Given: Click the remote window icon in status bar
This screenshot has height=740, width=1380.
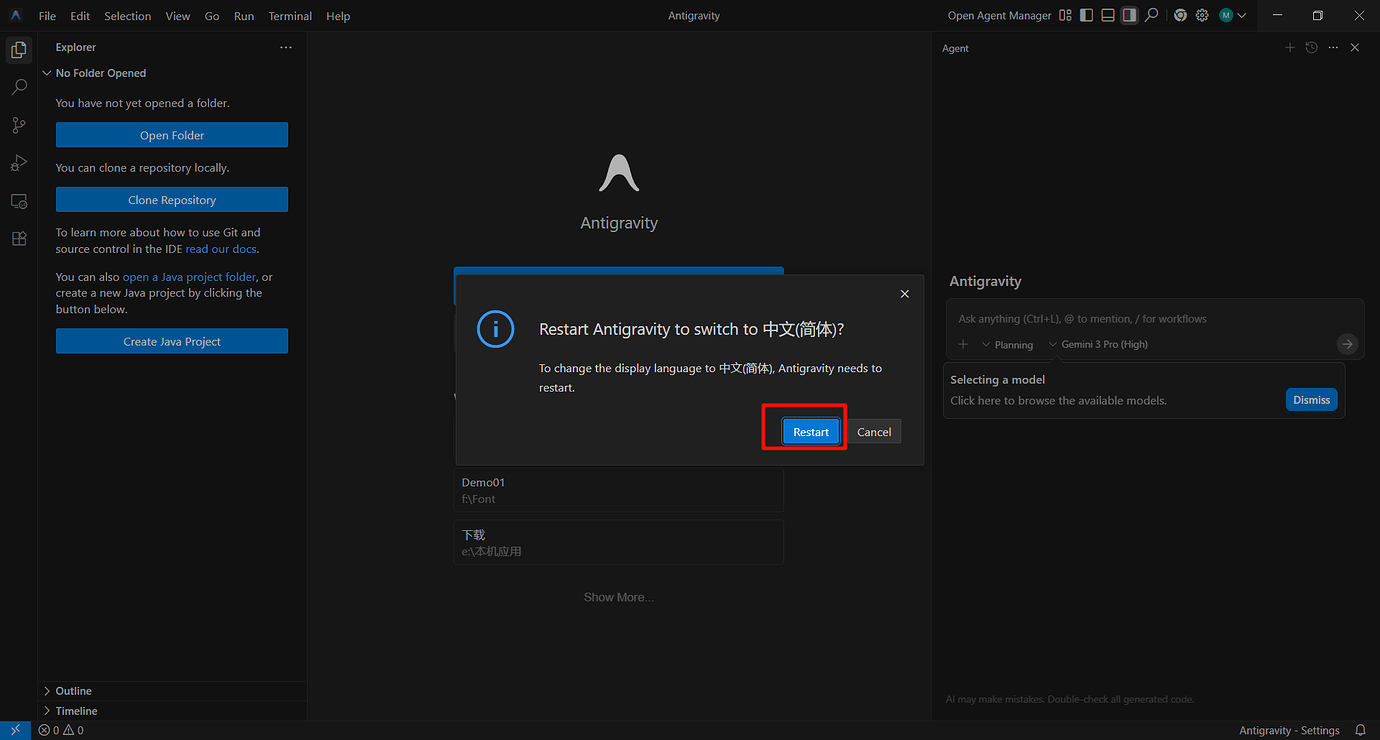Looking at the screenshot, I should (x=15, y=730).
